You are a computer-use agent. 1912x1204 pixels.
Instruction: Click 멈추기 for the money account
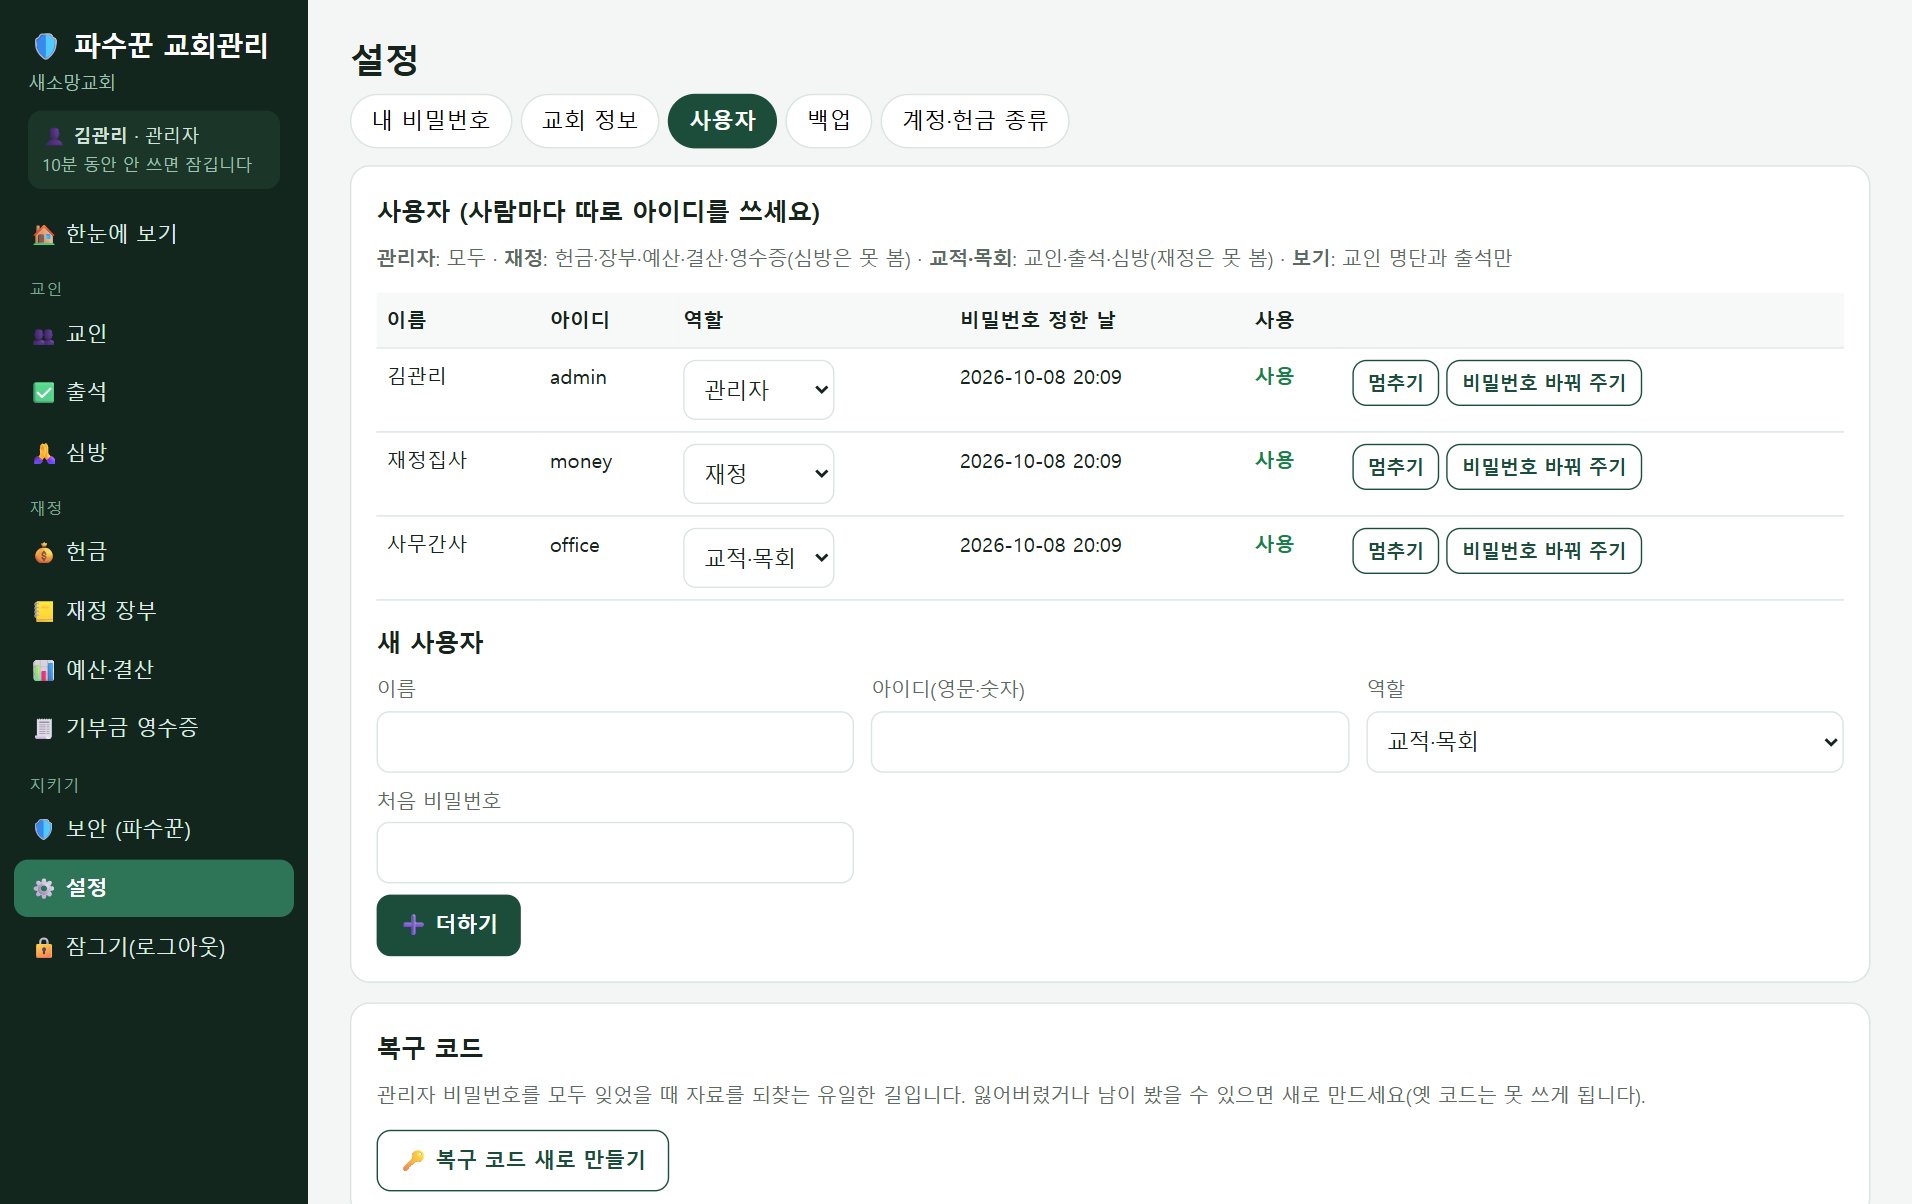[1395, 467]
